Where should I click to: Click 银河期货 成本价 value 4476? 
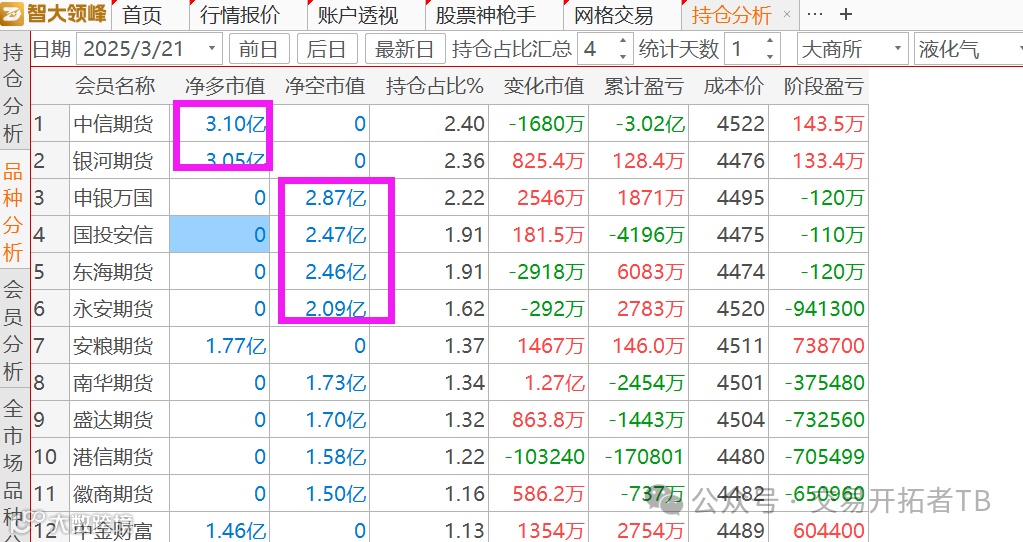coord(741,160)
